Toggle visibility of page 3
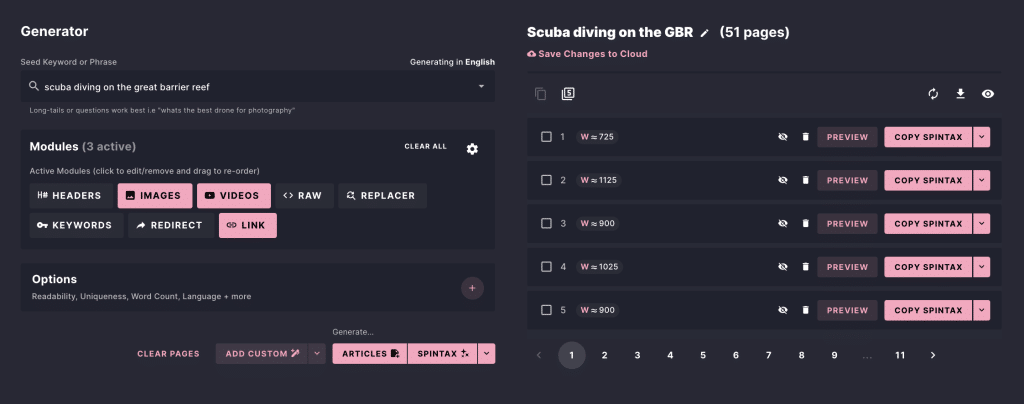The height and width of the screenshot is (404, 1024). [783, 224]
